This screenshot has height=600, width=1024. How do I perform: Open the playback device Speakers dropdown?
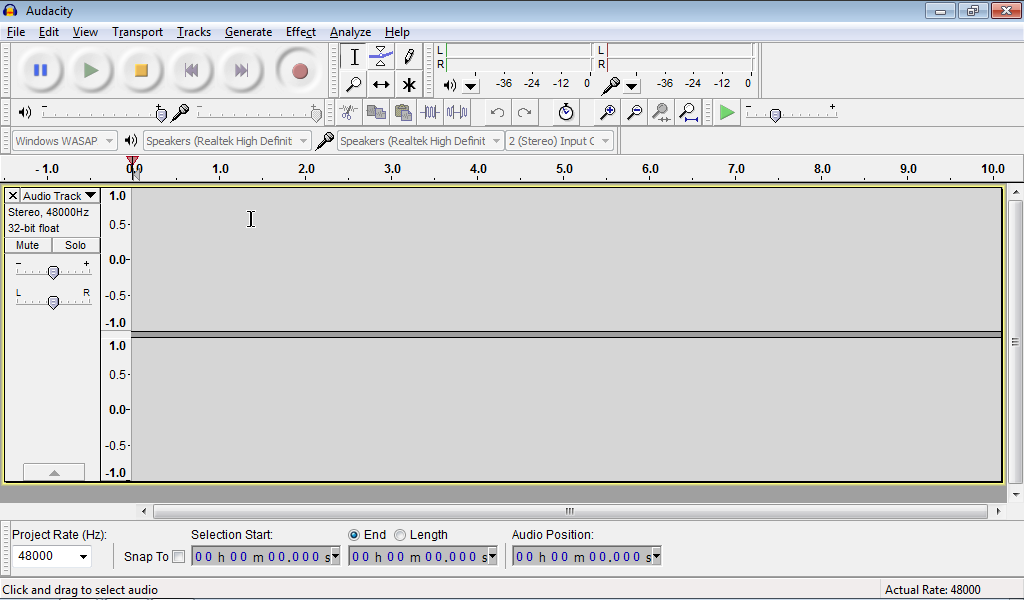[227, 140]
